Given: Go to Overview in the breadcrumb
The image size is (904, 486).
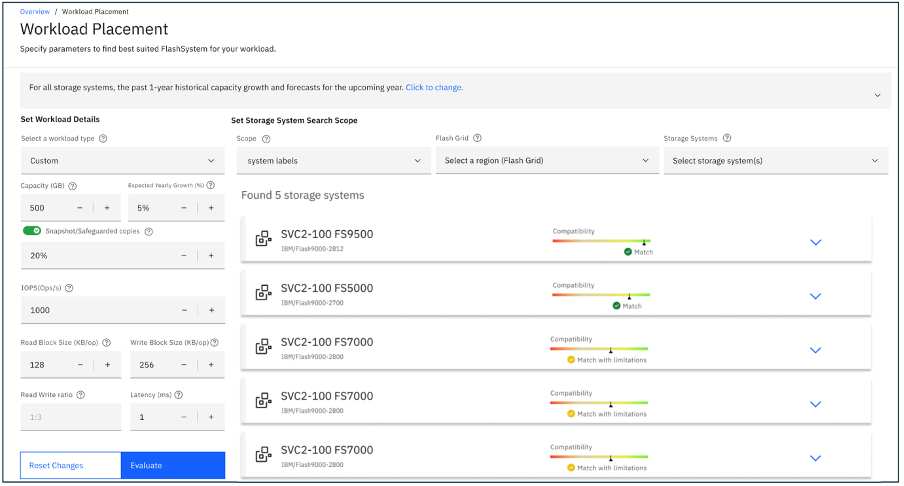Looking at the screenshot, I should point(35,12).
